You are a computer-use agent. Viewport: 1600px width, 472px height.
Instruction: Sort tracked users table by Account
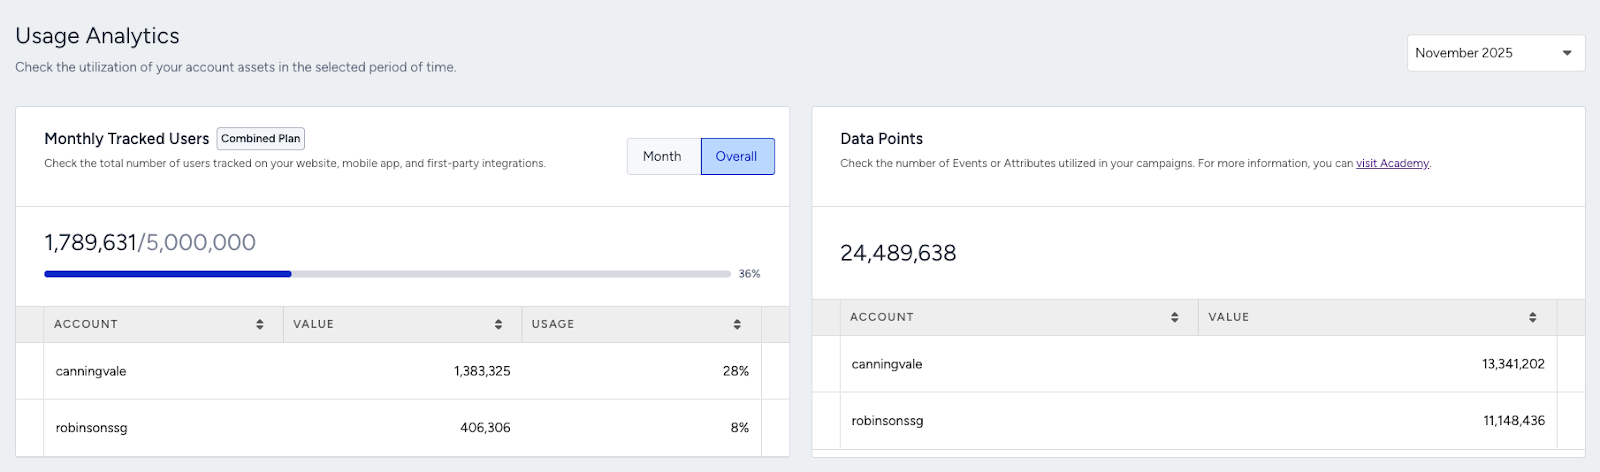259,324
